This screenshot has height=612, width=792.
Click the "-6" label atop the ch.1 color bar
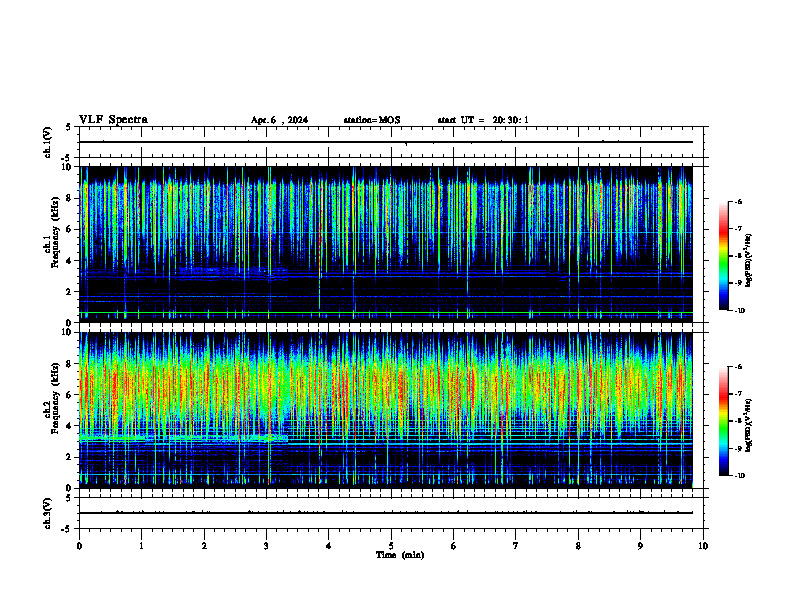click(737, 201)
